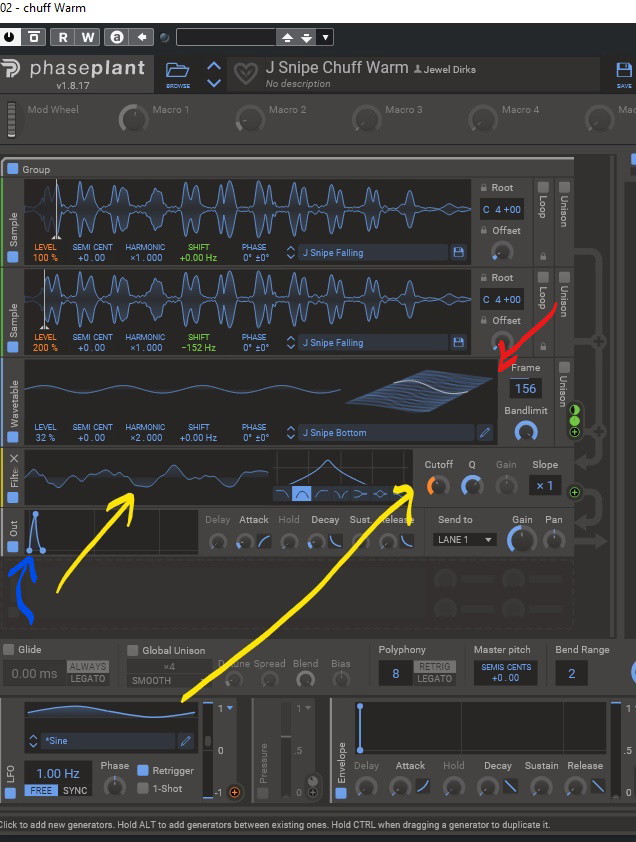The height and width of the screenshot is (842, 636).
Task: Adjust the Out section Gain knob
Action: pyautogui.click(x=522, y=540)
